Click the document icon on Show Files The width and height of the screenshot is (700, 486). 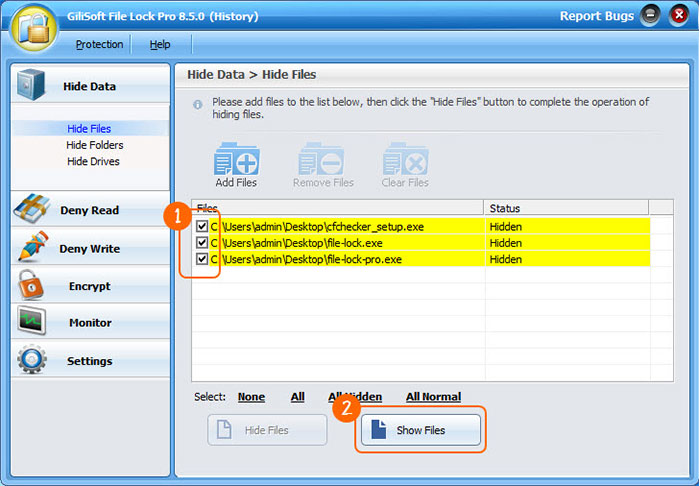(378, 429)
